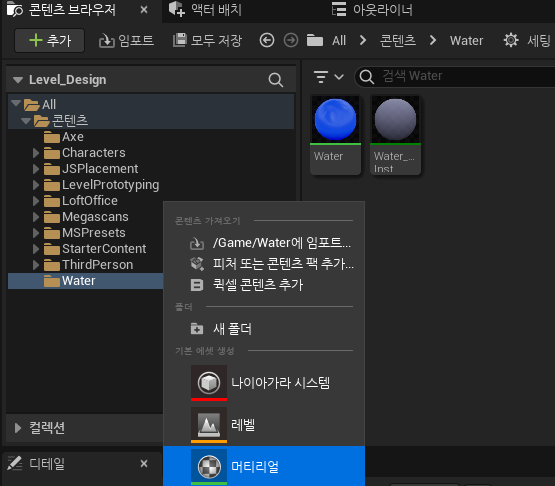Expand the Collections (컬렉션) section
The image size is (555, 486).
click(x=17, y=428)
